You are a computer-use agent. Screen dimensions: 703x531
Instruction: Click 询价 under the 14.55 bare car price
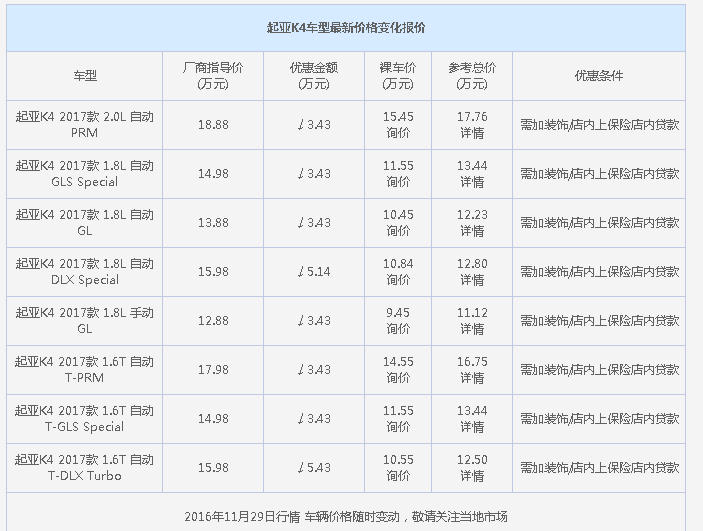pyautogui.click(x=398, y=378)
